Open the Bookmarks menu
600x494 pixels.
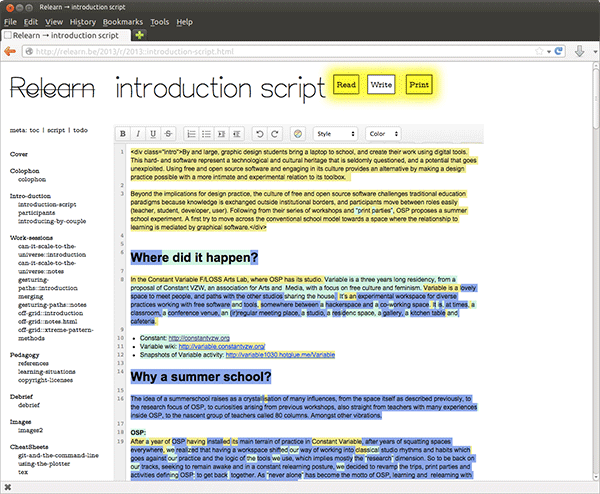pyautogui.click(x=122, y=22)
